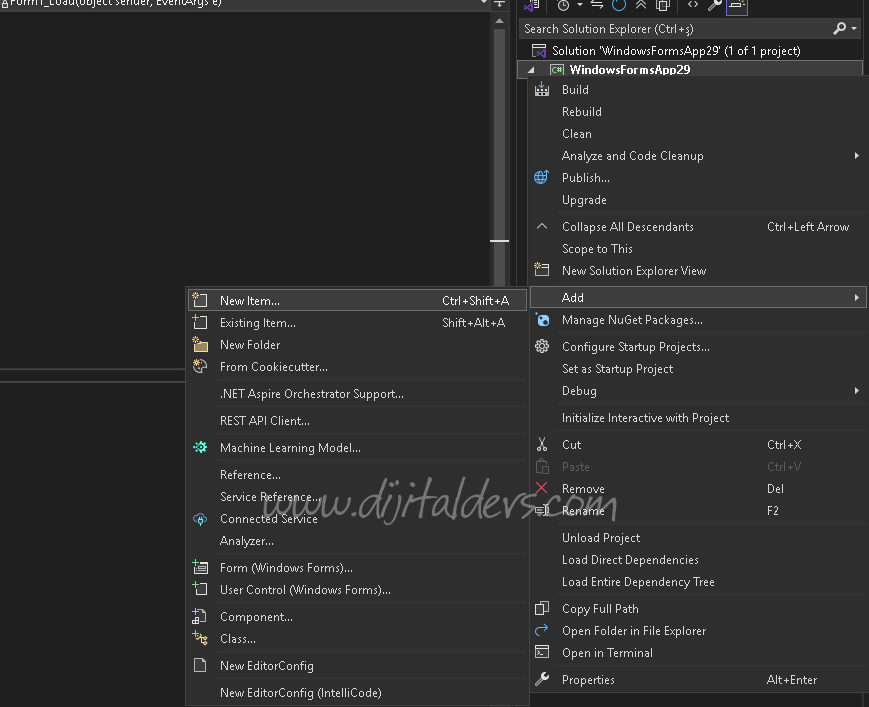
Task: Click the Sync with Active Document icon
Action: 597,5
